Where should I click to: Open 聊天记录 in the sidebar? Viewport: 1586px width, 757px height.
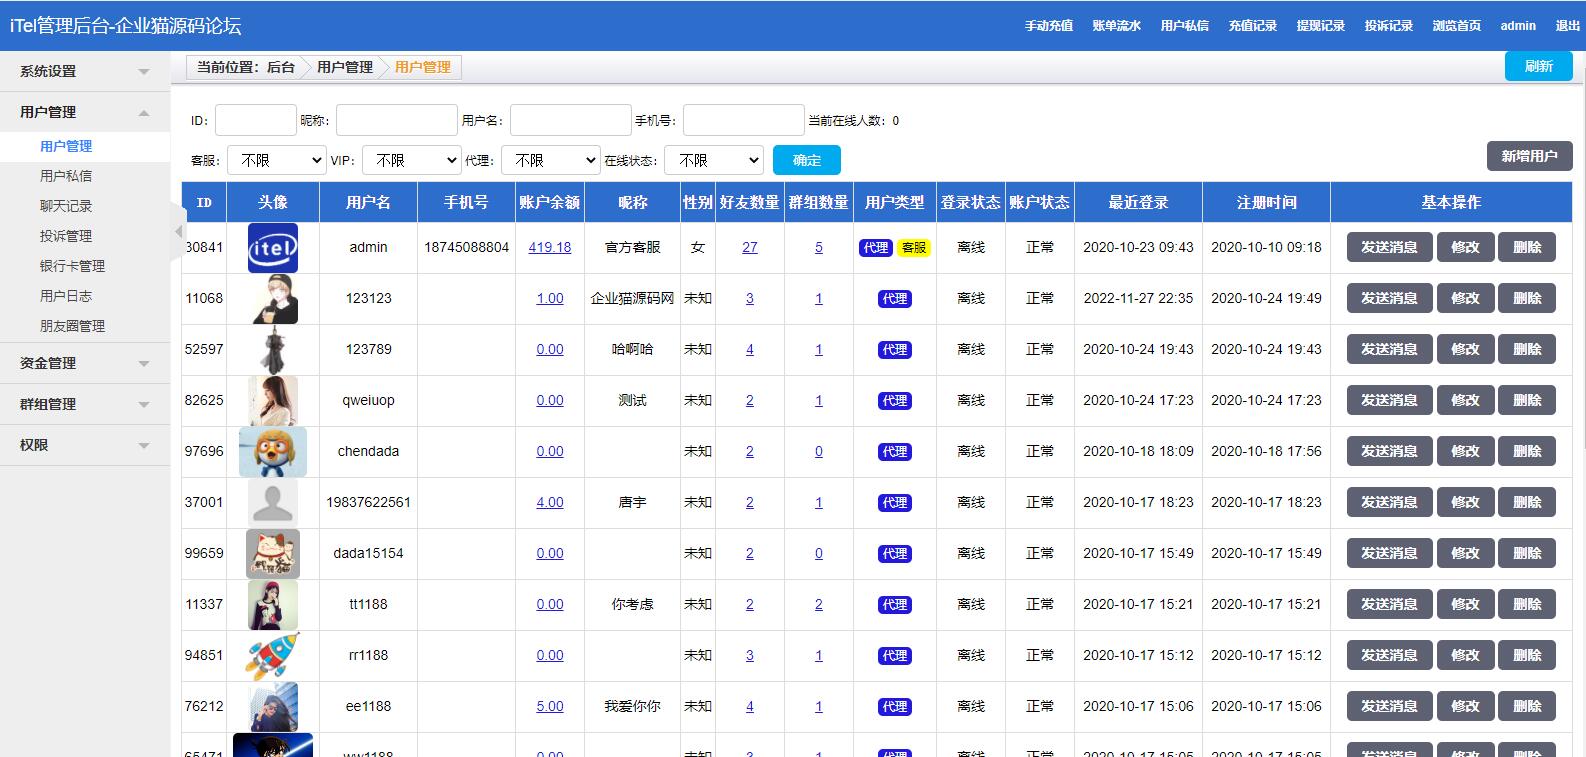point(66,206)
